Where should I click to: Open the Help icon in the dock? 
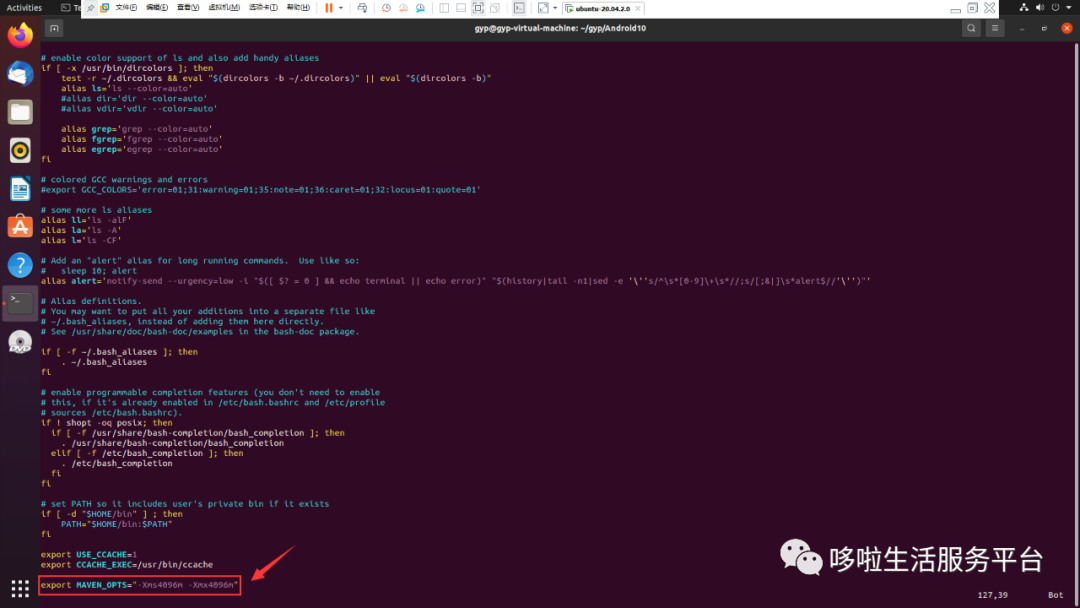pyautogui.click(x=20, y=265)
